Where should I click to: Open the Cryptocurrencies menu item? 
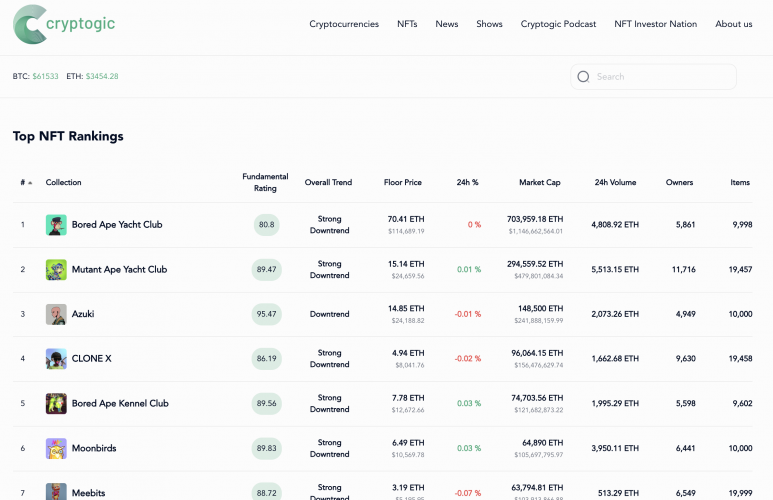click(344, 24)
